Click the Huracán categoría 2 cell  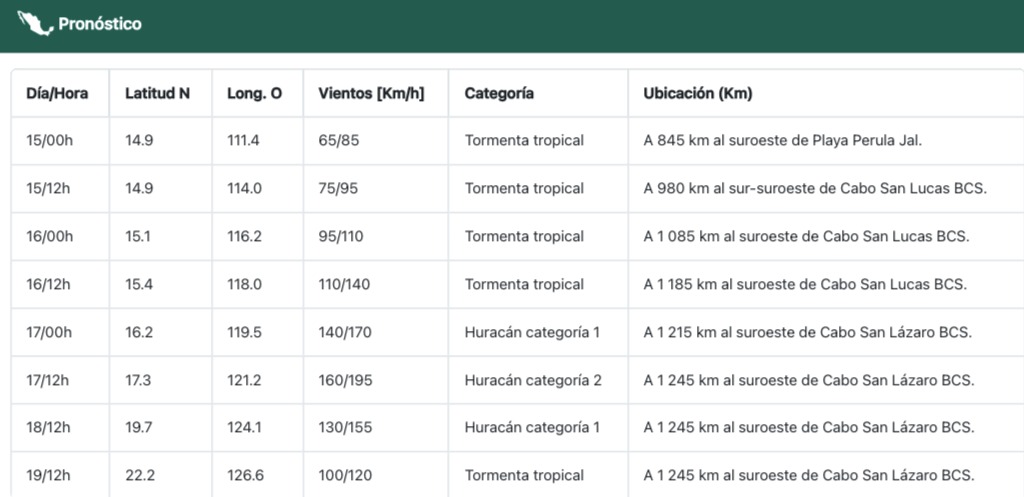click(x=534, y=380)
